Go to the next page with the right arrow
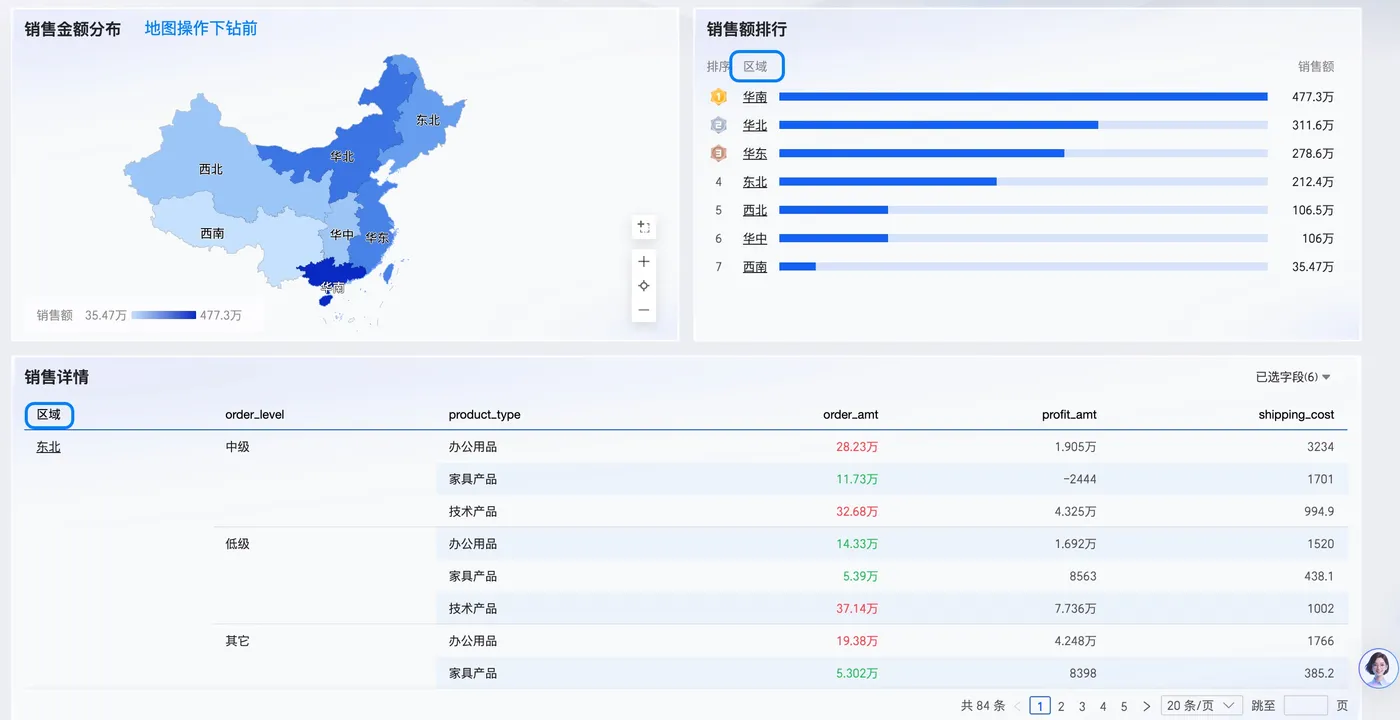 point(1146,706)
